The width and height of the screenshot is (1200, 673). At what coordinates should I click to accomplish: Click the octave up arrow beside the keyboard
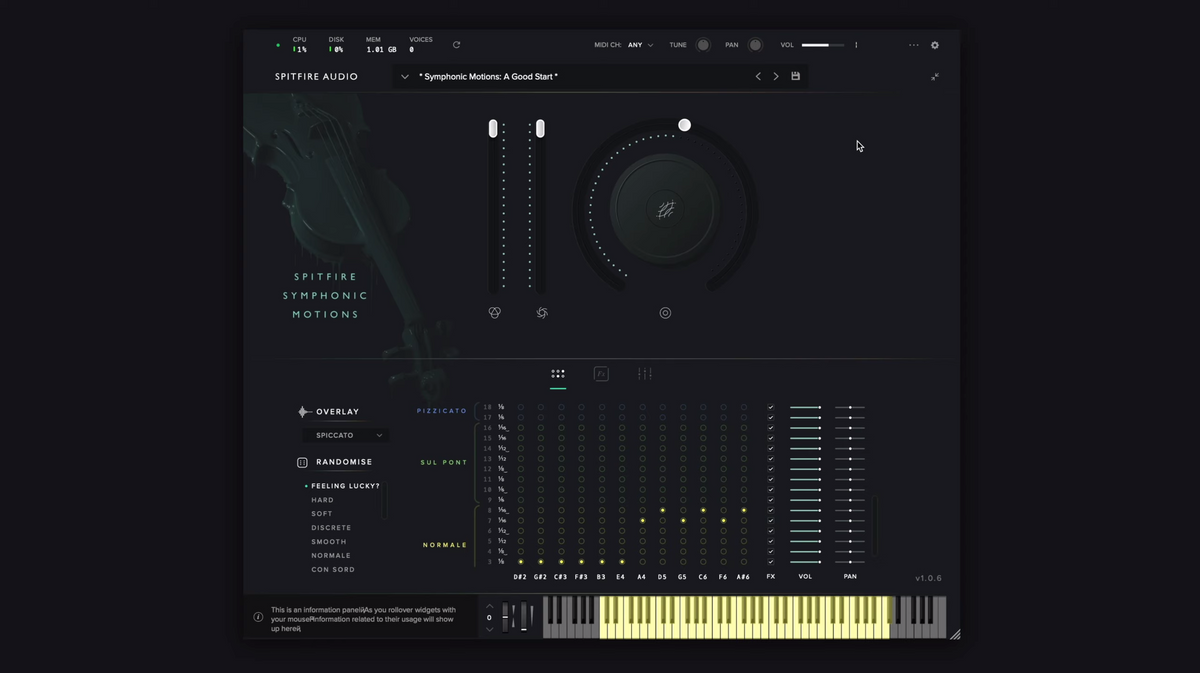[x=489, y=605]
